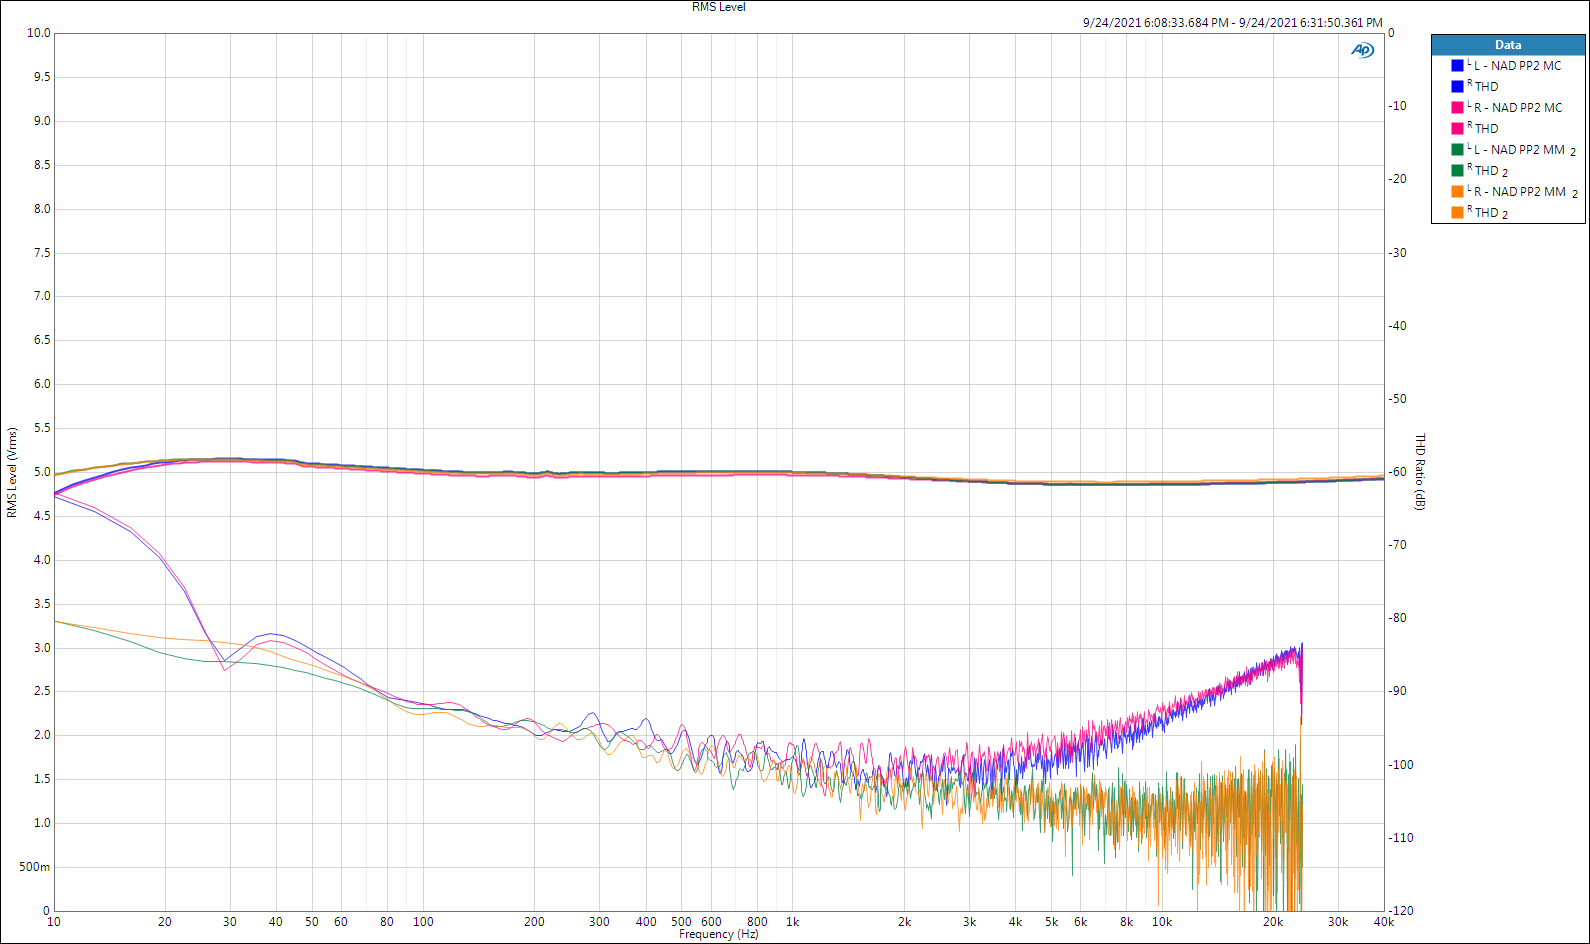Viewport: 1590px width, 944px height.
Task: Click the -60 tick on the THD axis
Action: 1398,472
